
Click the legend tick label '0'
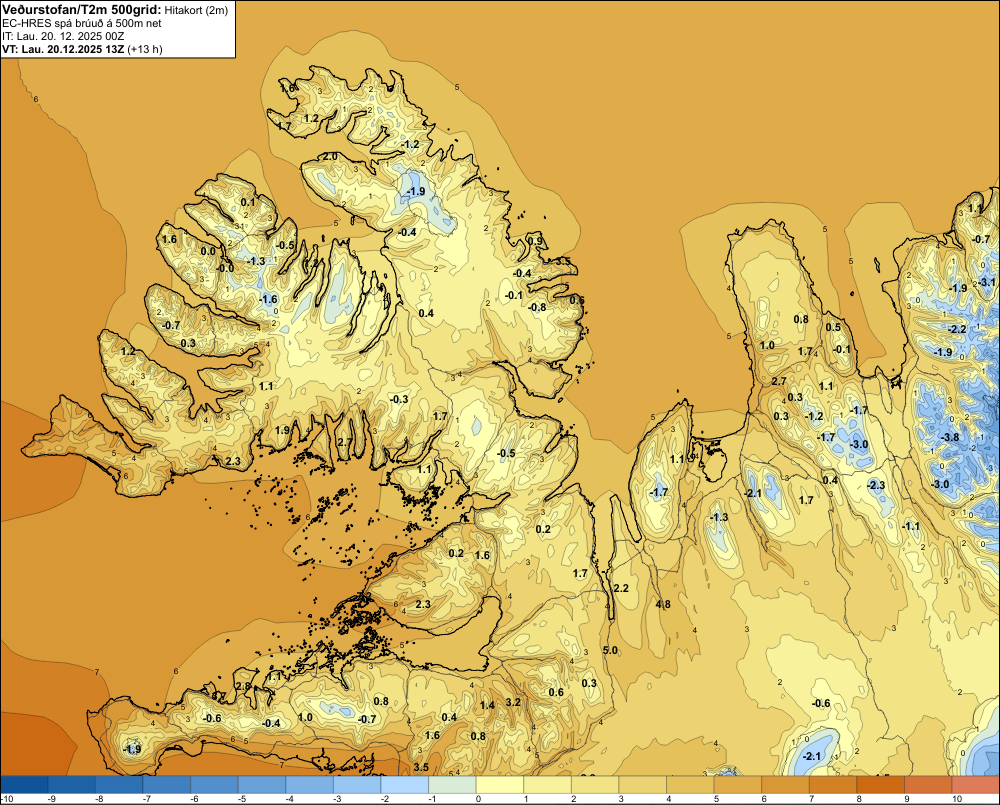(x=478, y=799)
